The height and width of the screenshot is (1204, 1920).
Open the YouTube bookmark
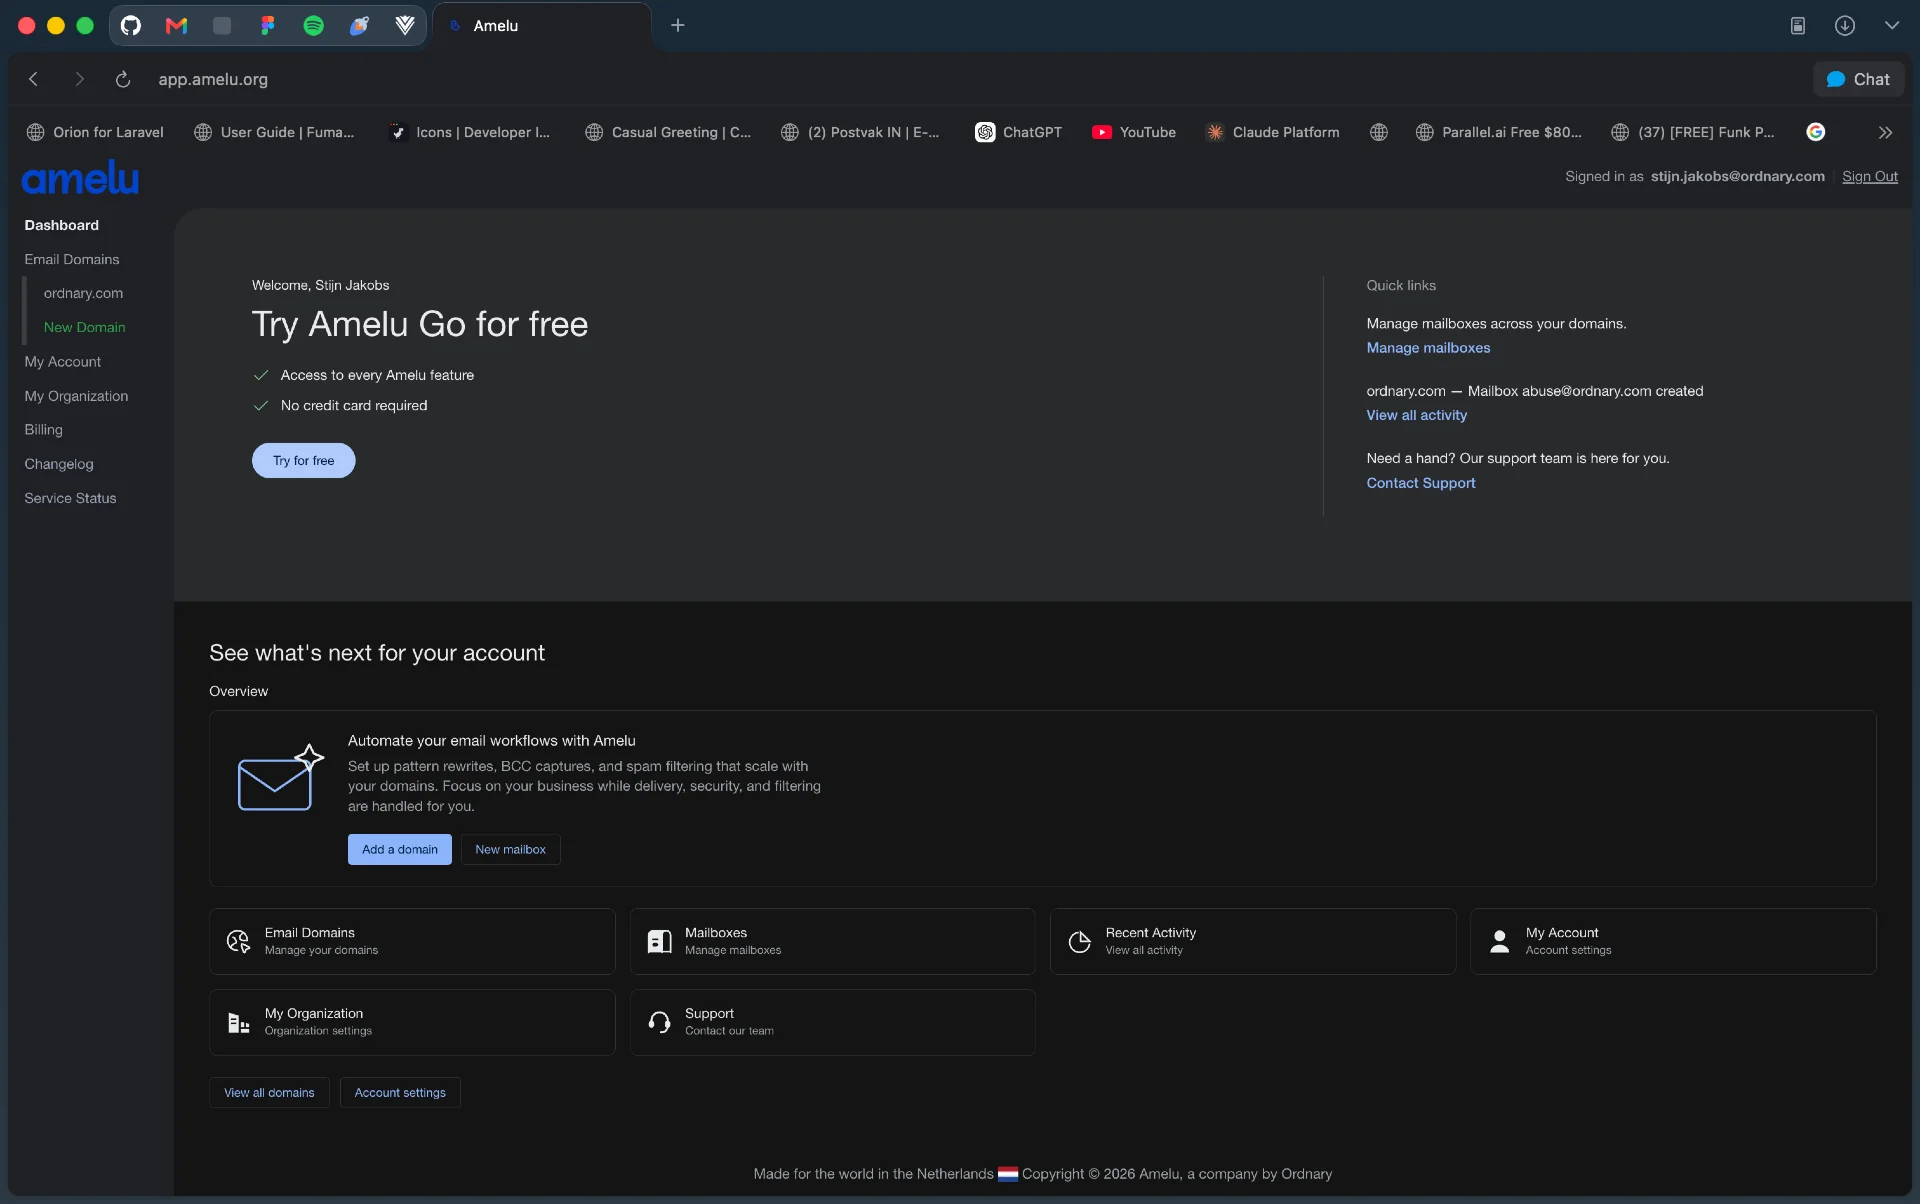click(1134, 132)
